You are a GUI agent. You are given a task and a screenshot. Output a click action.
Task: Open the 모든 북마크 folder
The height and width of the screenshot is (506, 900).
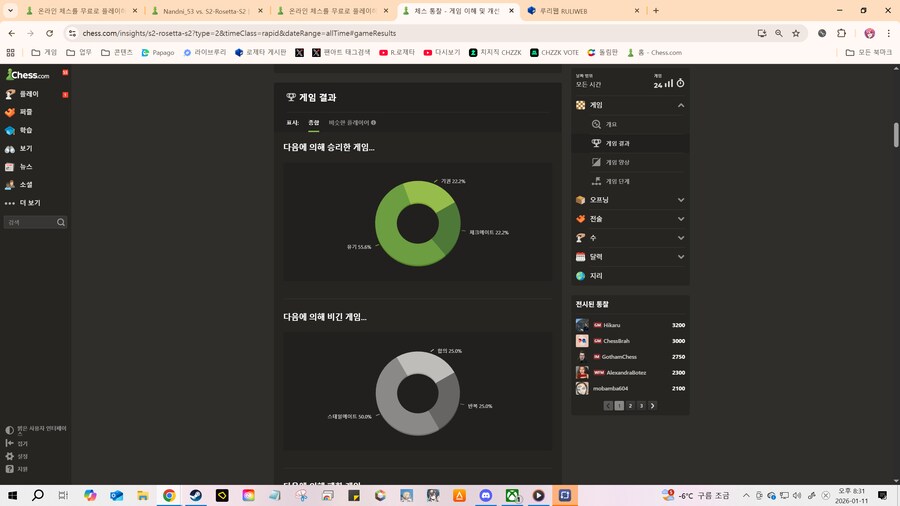point(869,53)
